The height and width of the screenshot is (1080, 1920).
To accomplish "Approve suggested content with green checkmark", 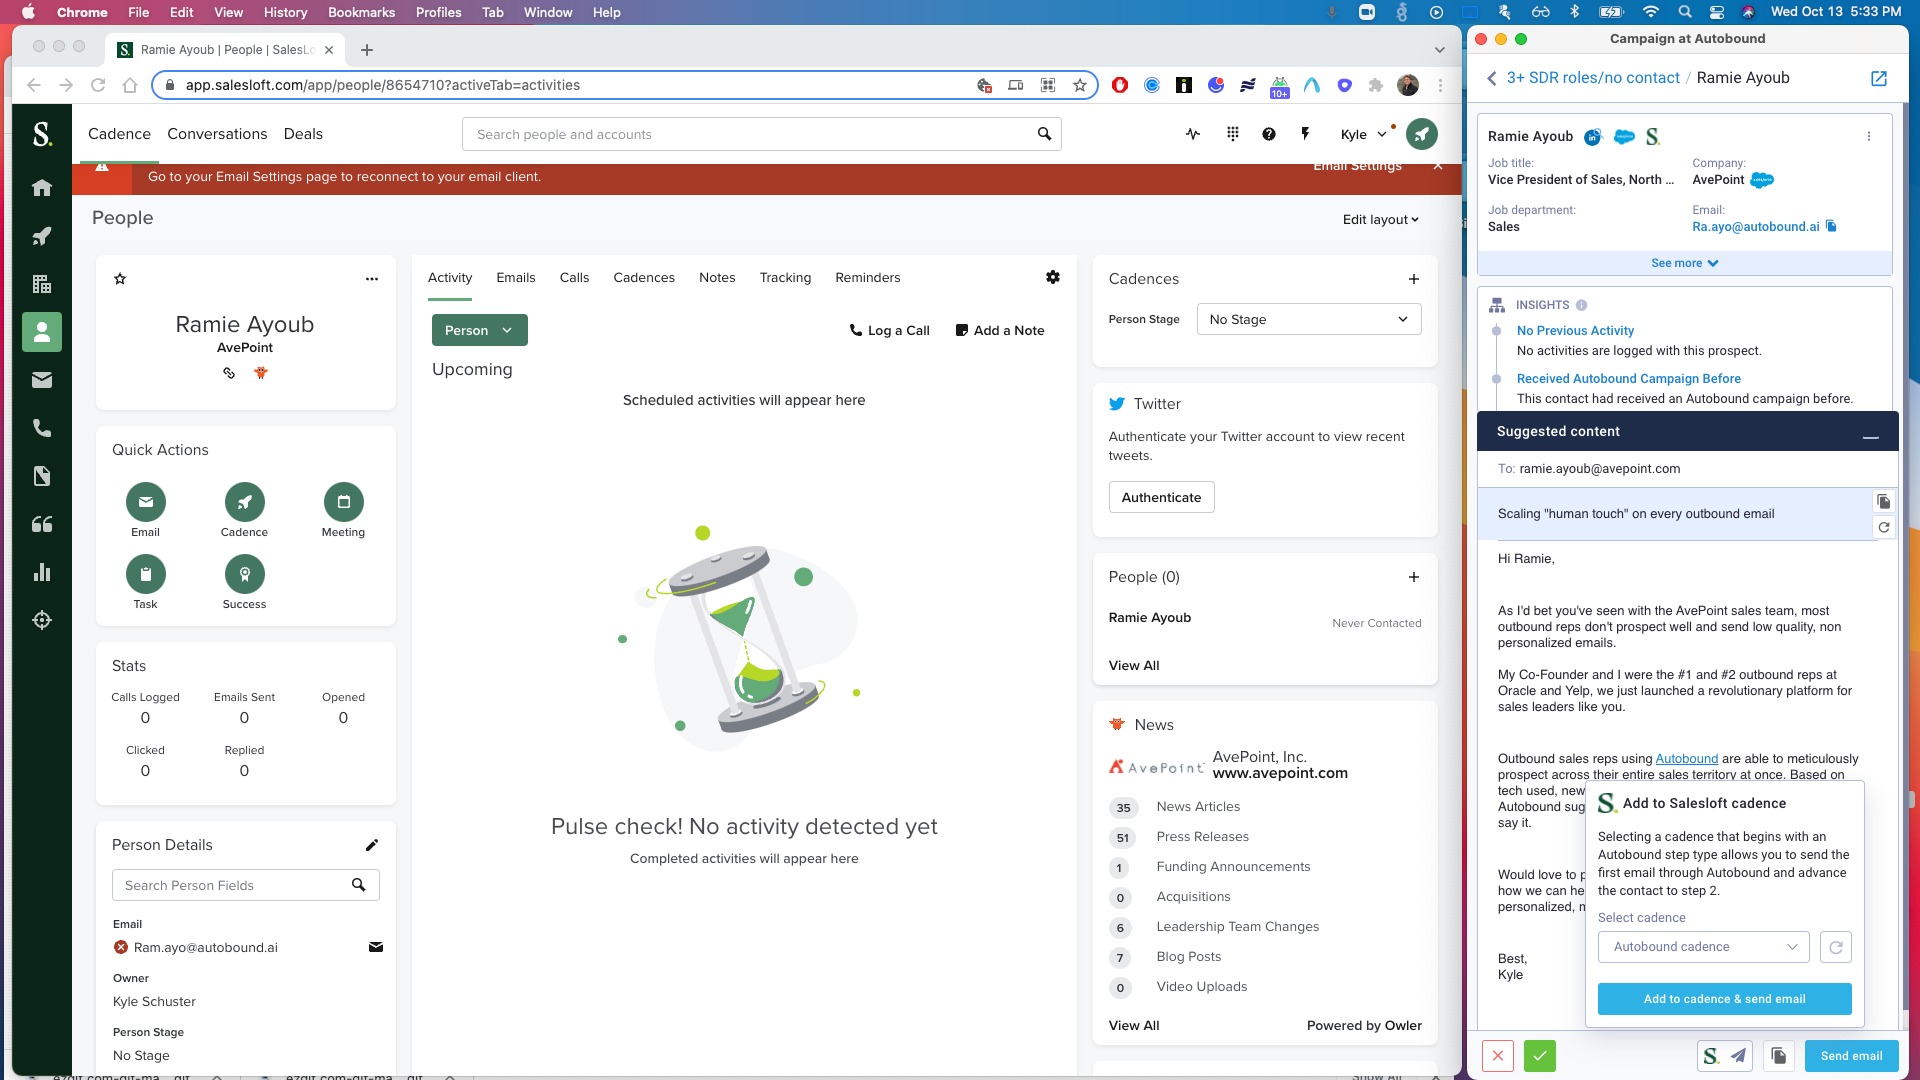I will click(1540, 1056).
